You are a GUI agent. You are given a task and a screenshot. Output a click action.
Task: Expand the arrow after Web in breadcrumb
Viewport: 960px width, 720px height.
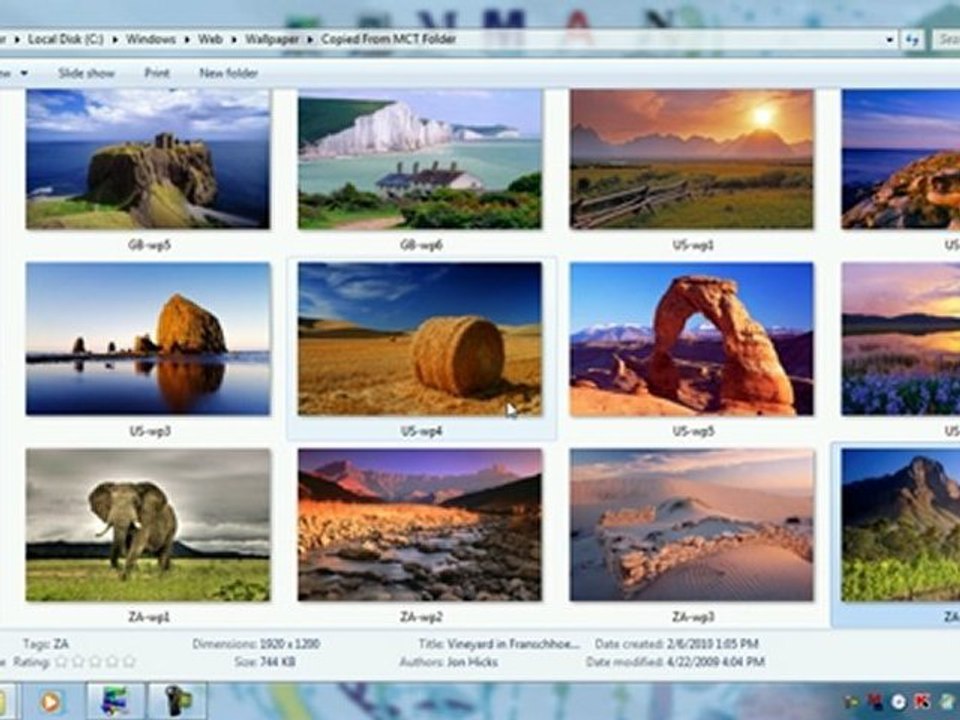tap(234, 40)
